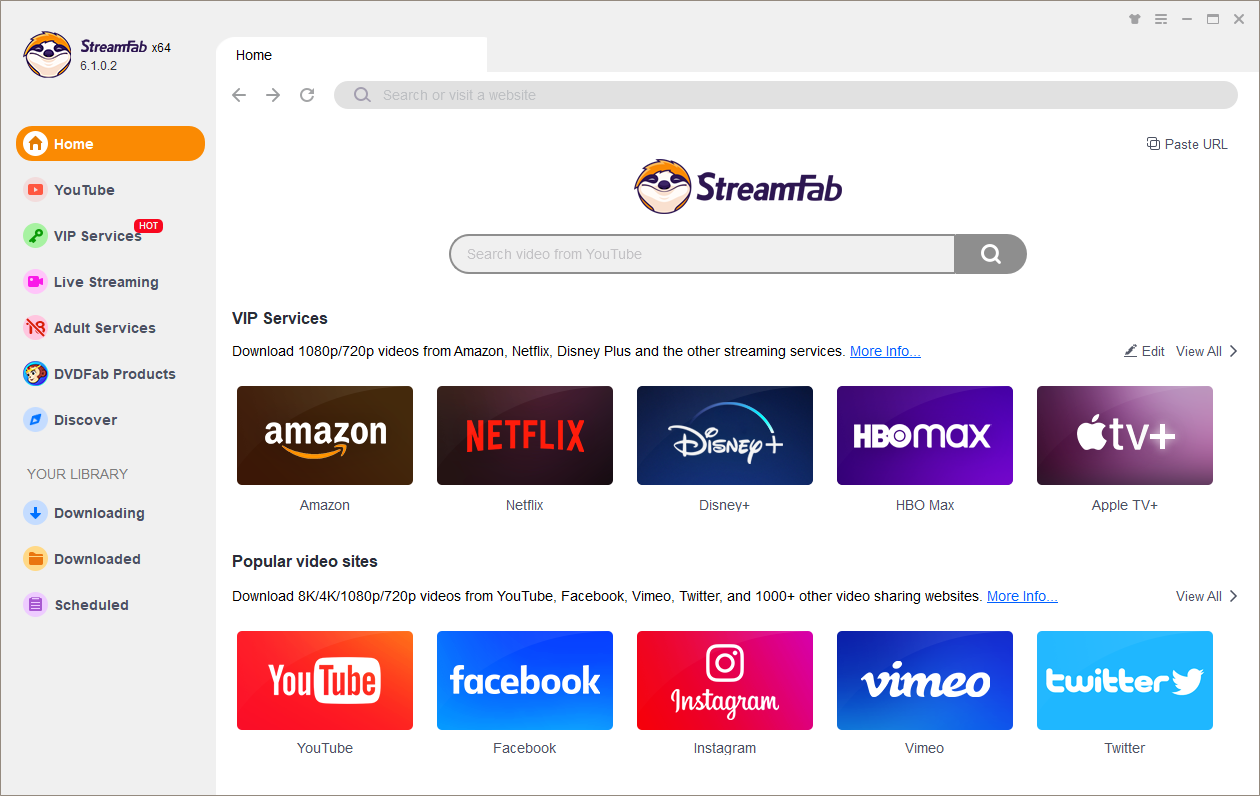This screenshot has width=1260, height=796.
Task: Open the Scheduled list icon
Action: pos(36,605)
